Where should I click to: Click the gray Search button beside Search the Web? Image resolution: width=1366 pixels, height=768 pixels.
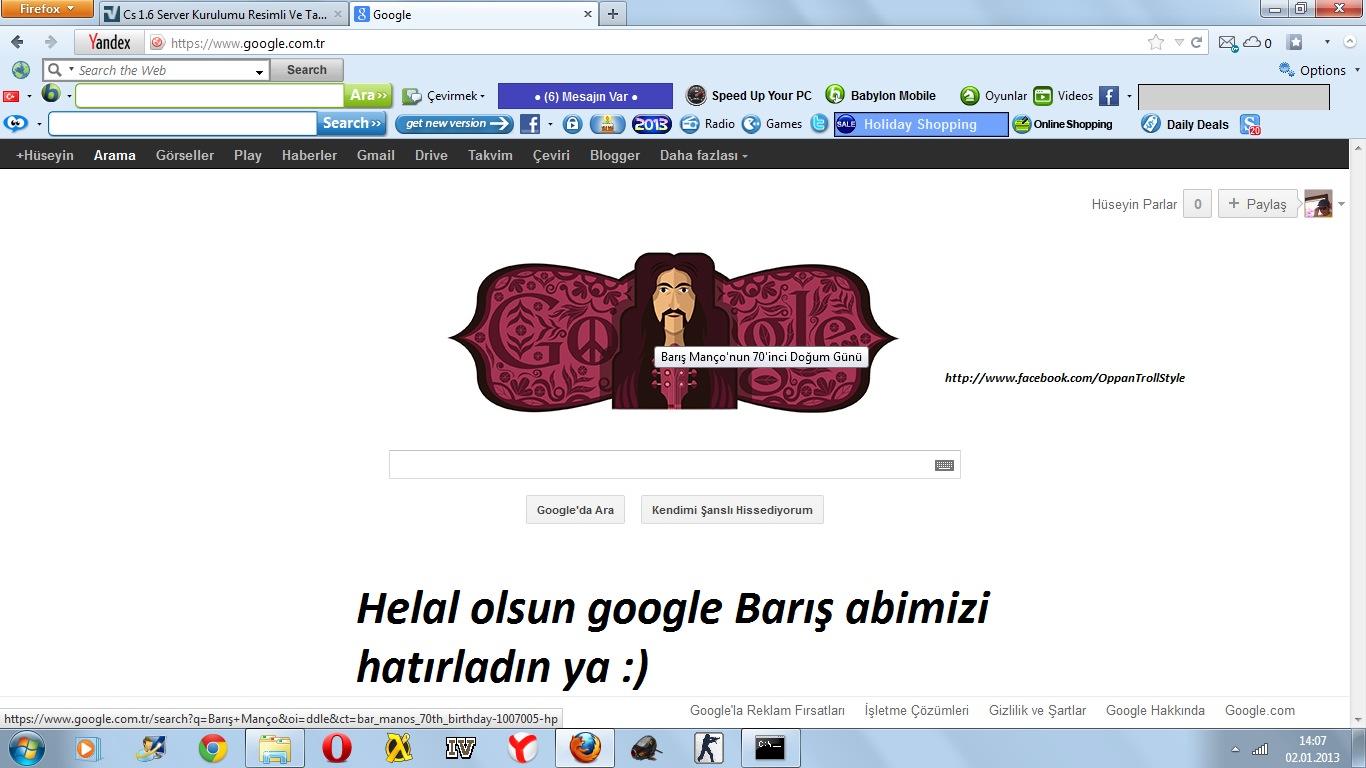pos(306,70)
